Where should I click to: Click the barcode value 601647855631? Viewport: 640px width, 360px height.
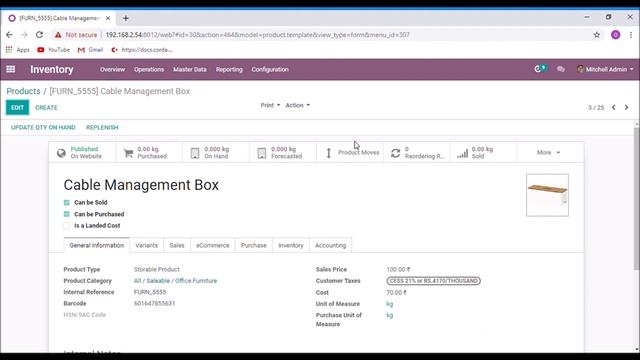click(x=154, y=304)
